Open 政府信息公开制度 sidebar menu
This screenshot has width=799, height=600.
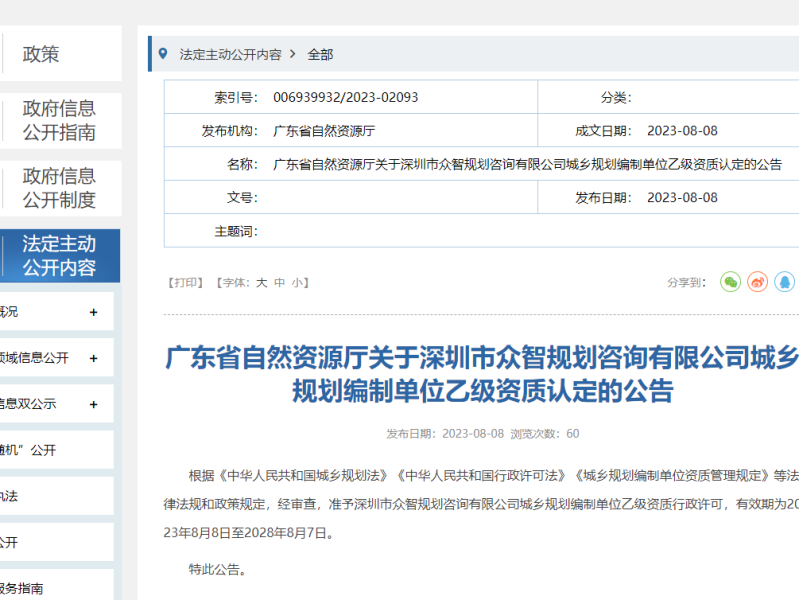pos(59,188)
